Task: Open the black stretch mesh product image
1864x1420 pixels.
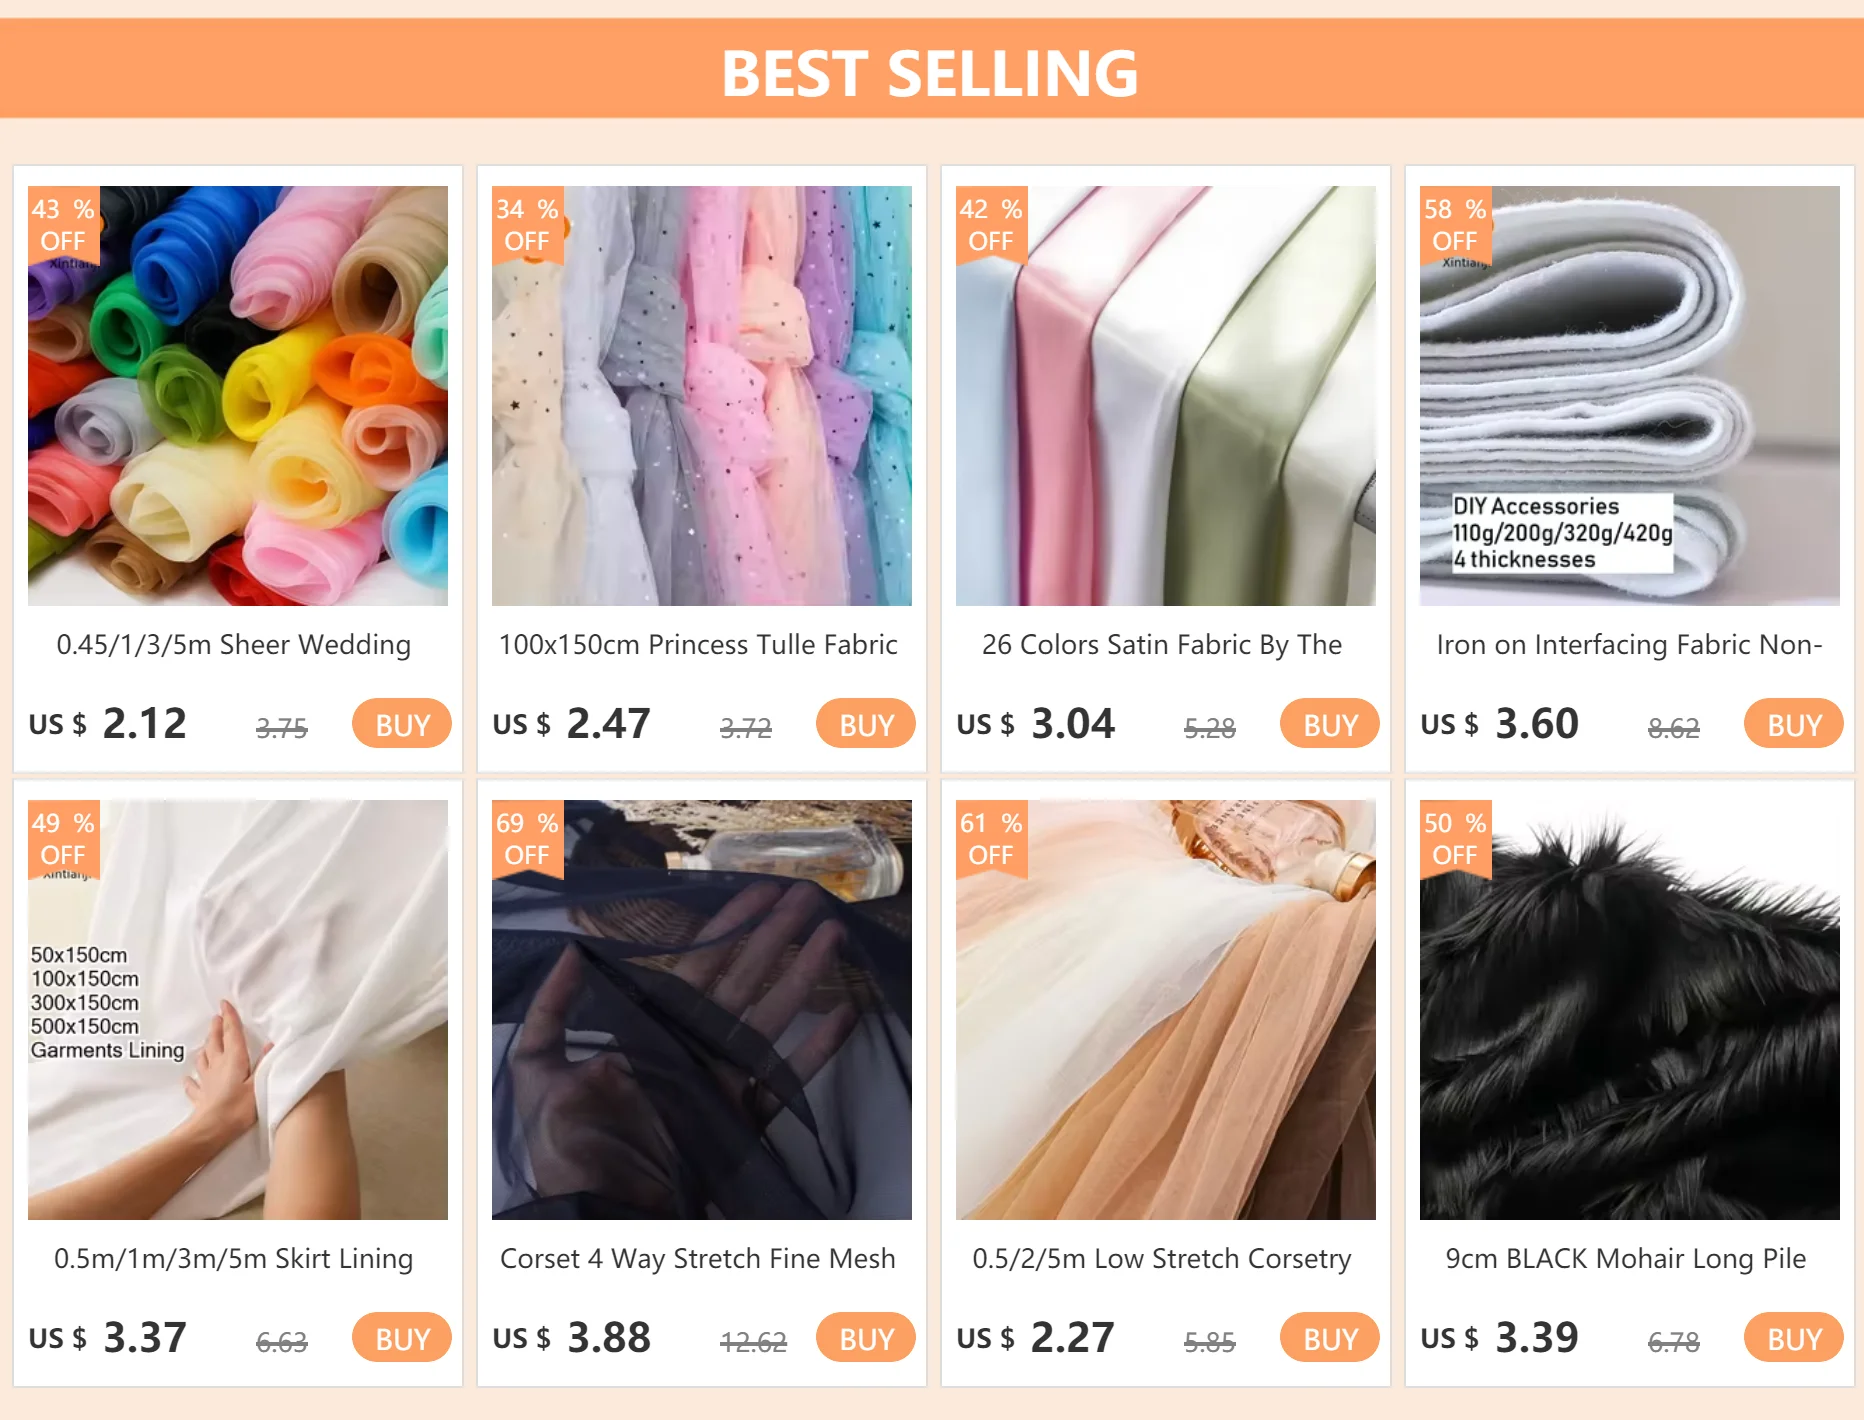Action: 702,1010
